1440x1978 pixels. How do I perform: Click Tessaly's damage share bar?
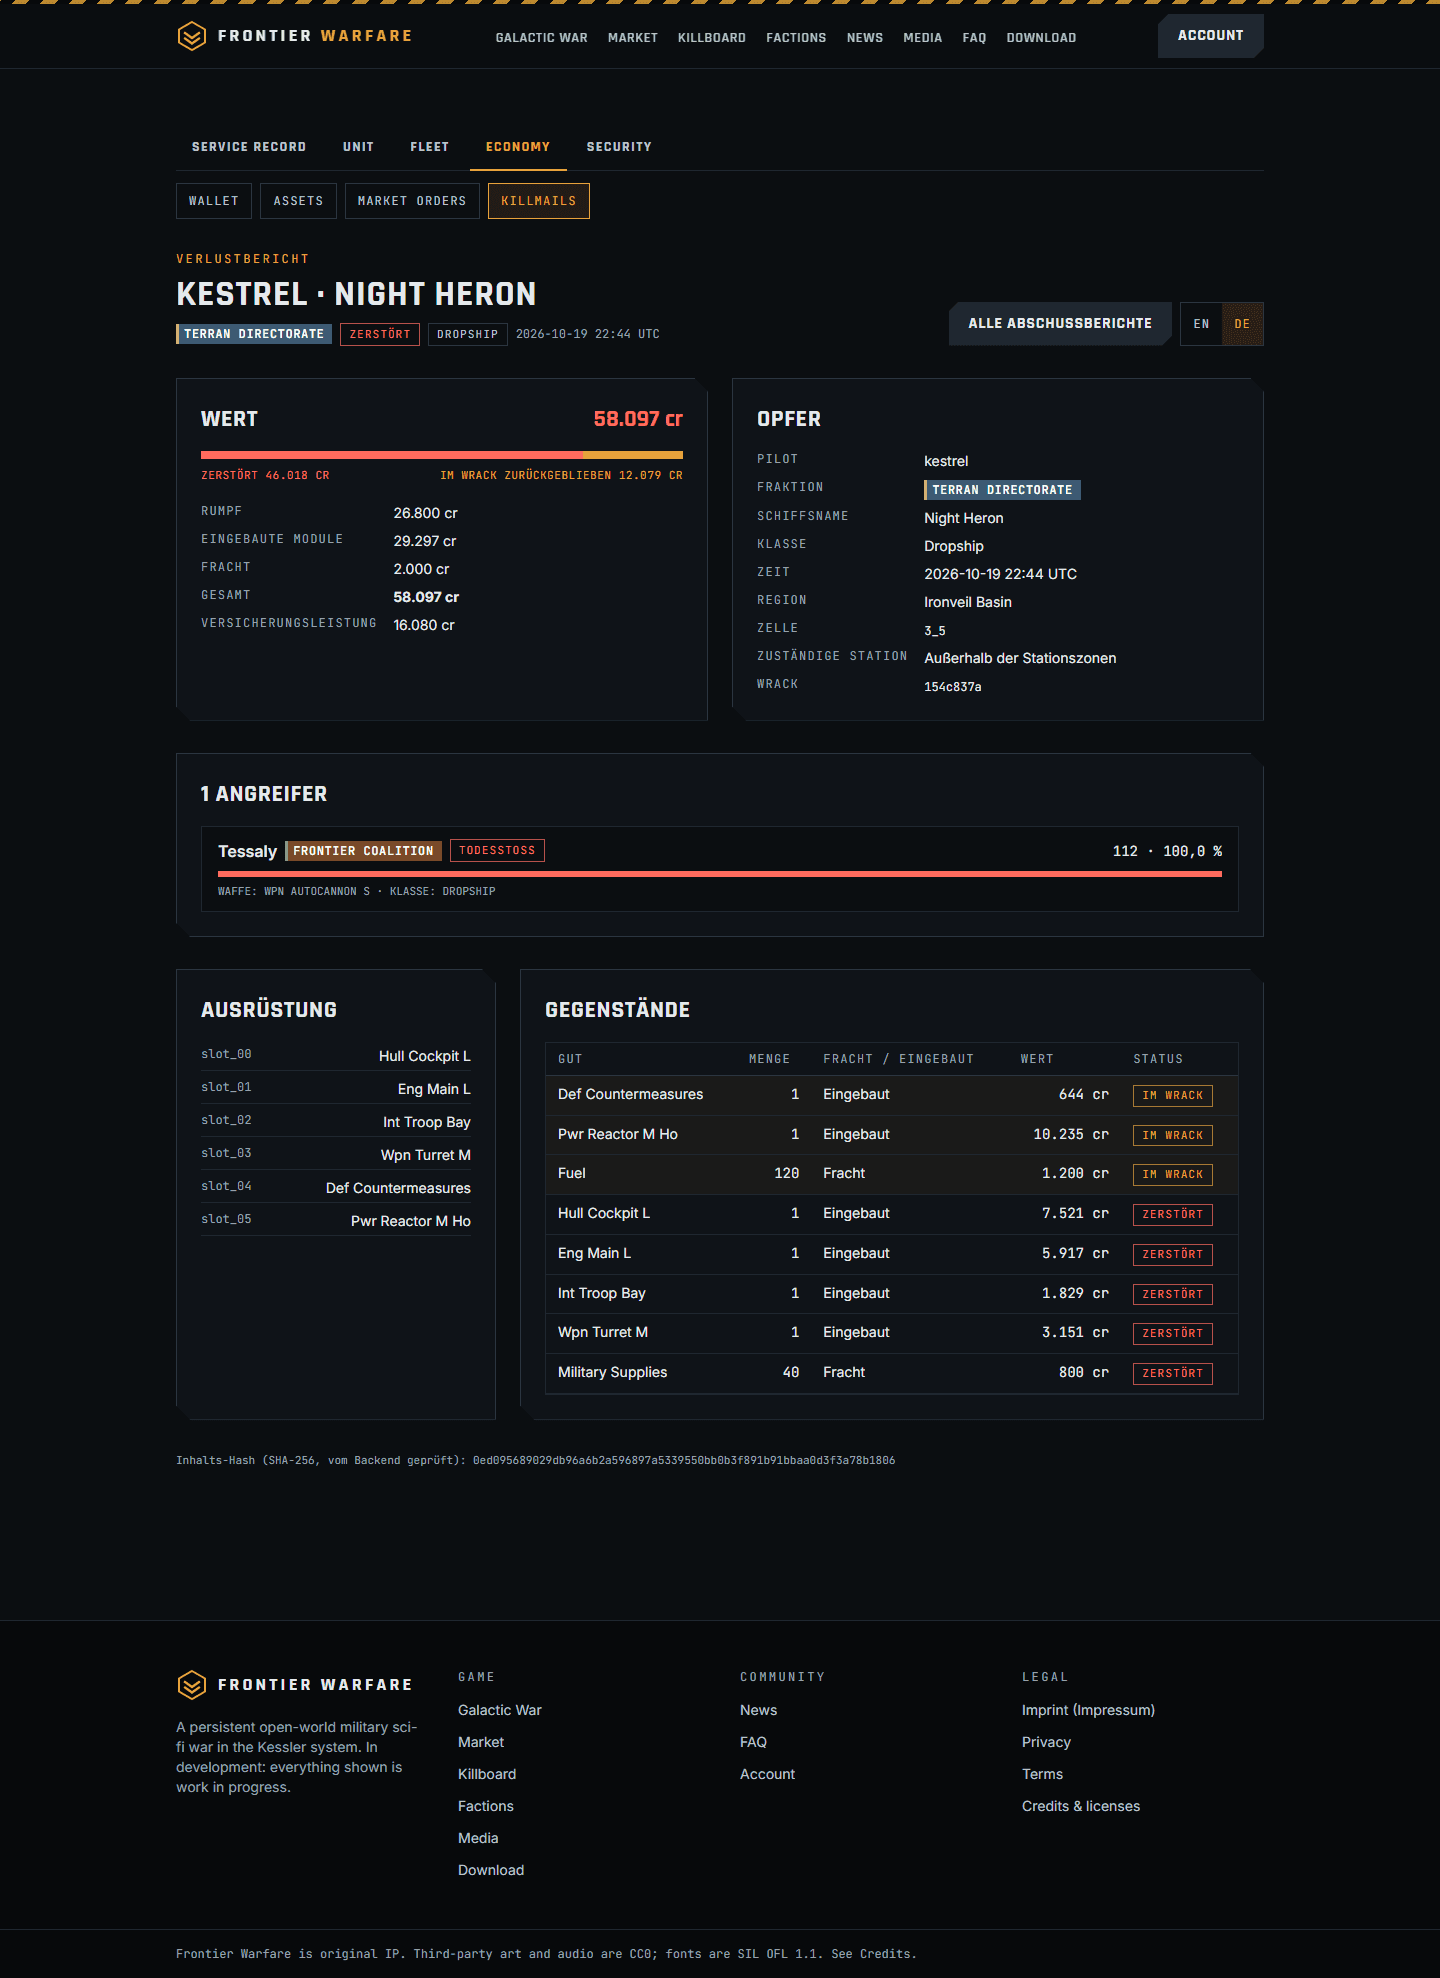click(x=720, y=874)
